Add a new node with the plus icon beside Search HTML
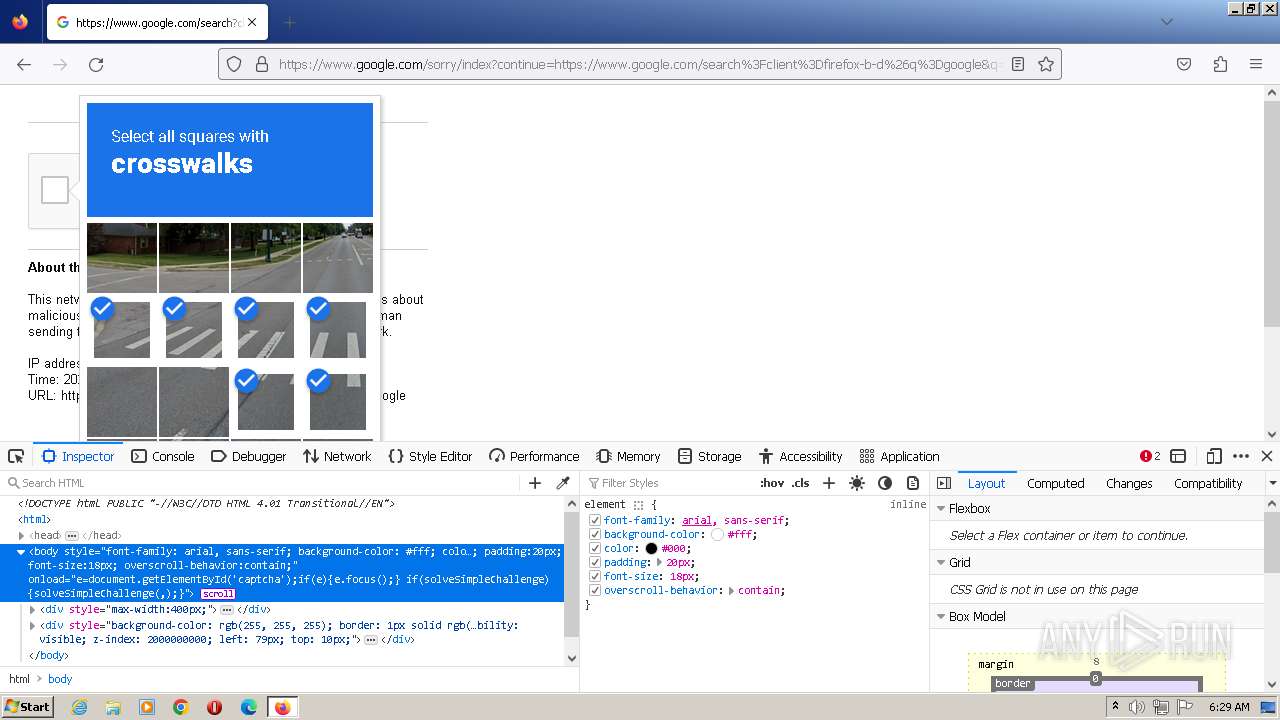Viewport: 1280px width, 720px height. point(535,483)
